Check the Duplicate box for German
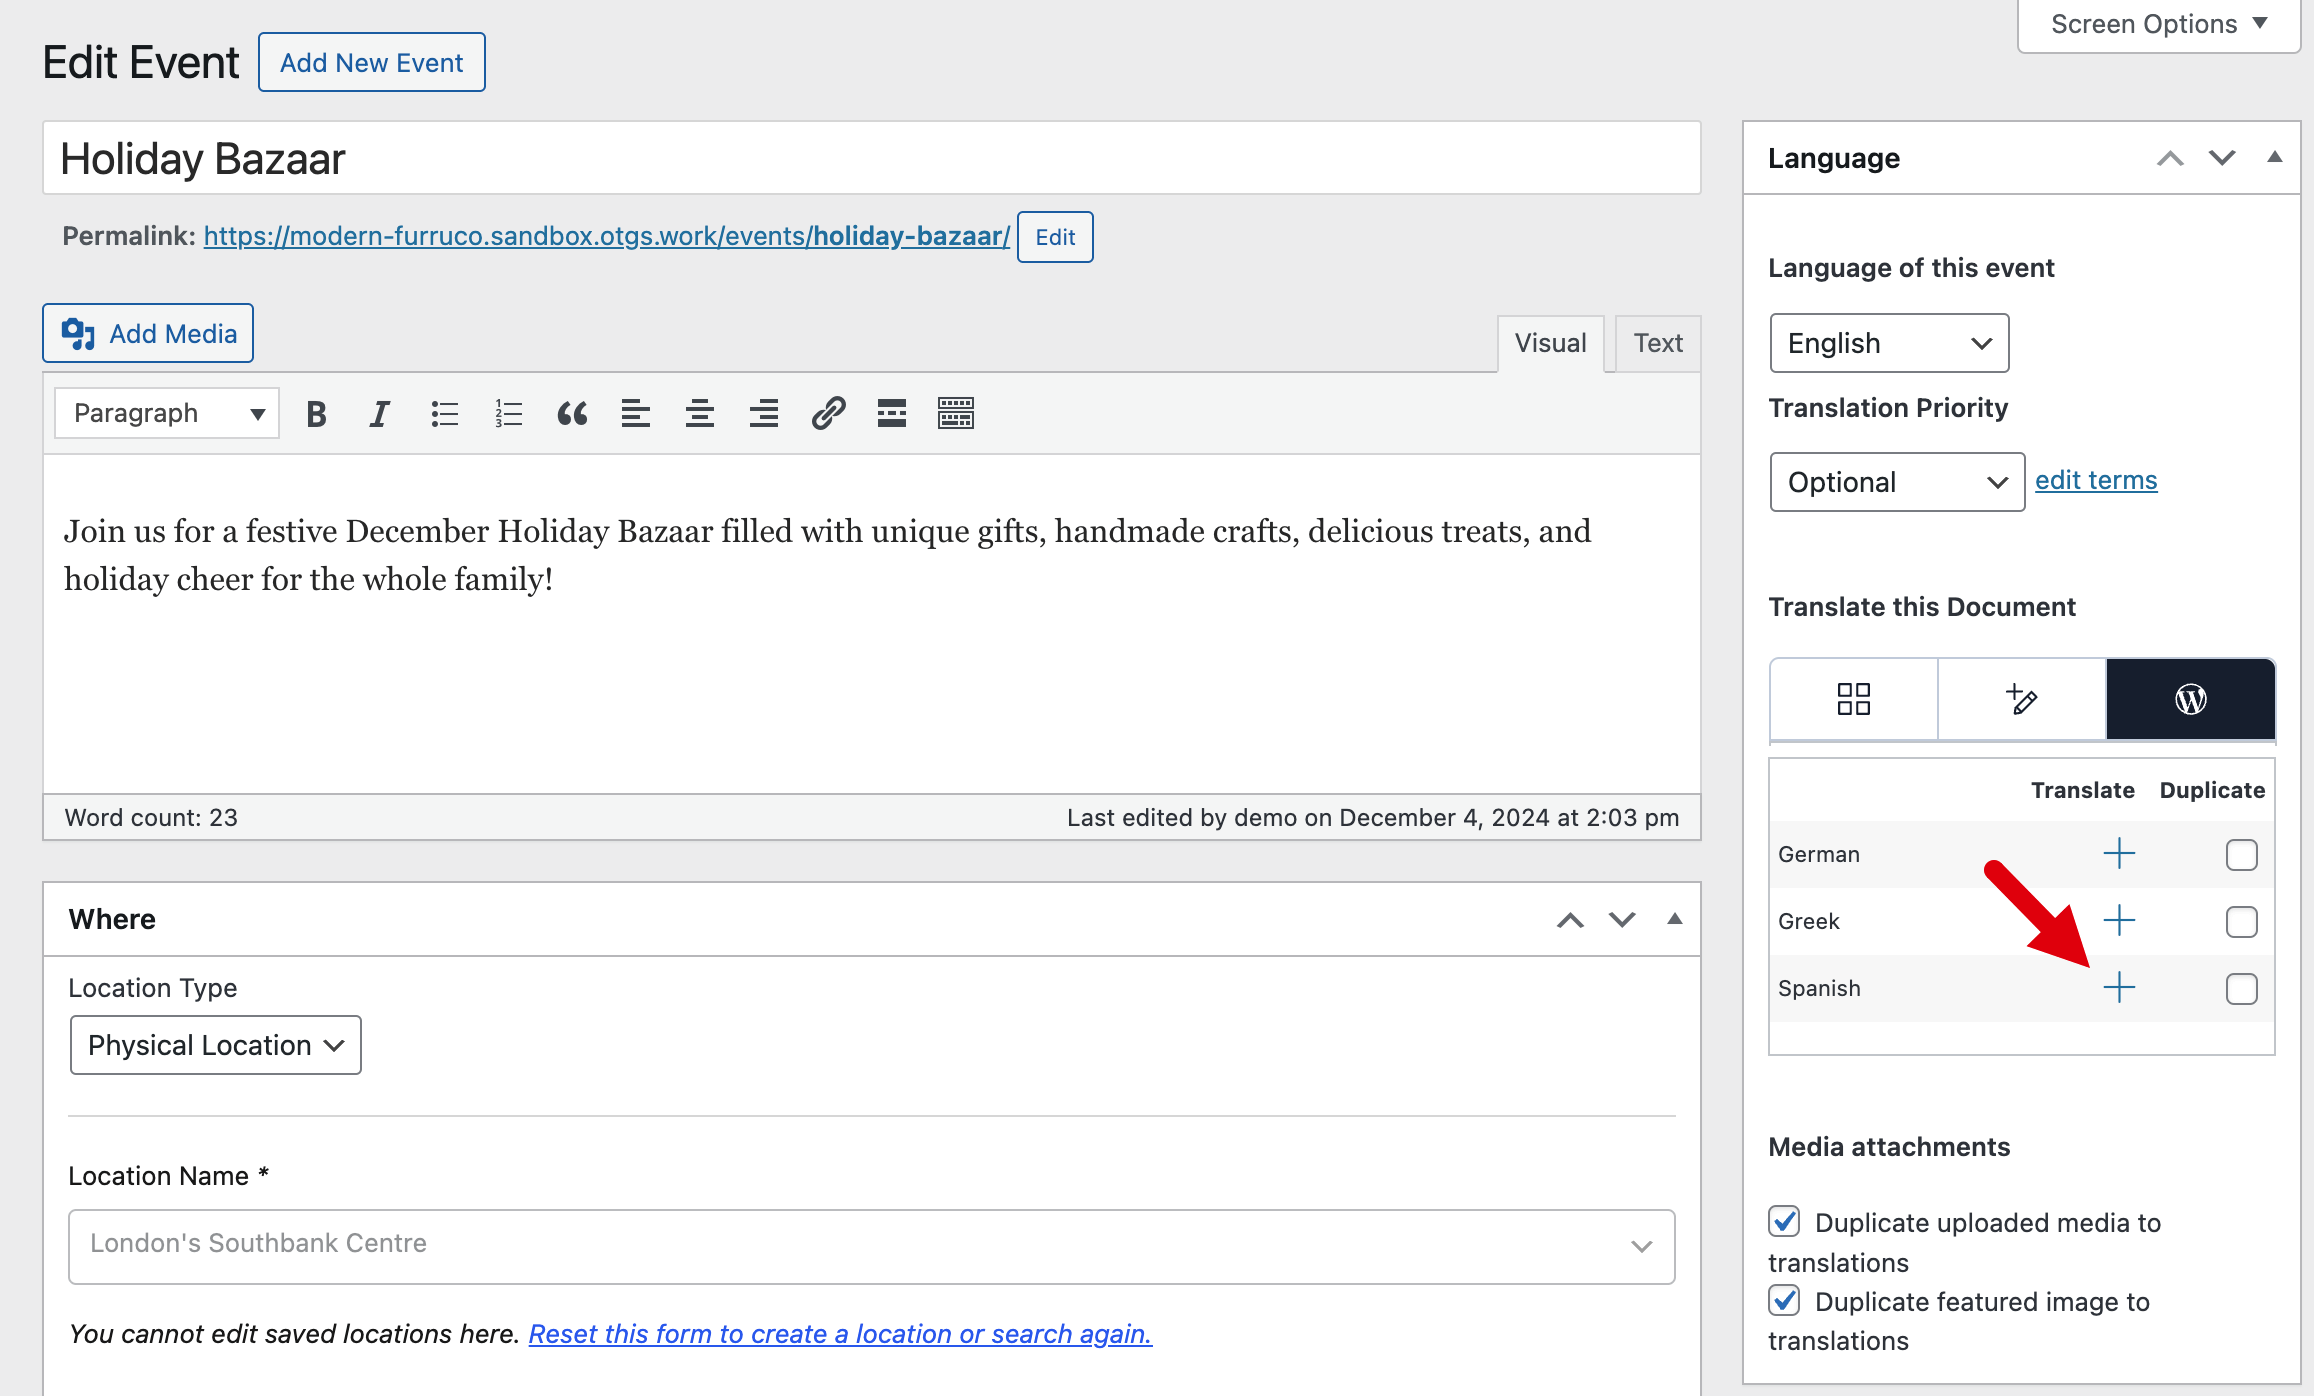2314x1396 pixels. pos(2241,855)
